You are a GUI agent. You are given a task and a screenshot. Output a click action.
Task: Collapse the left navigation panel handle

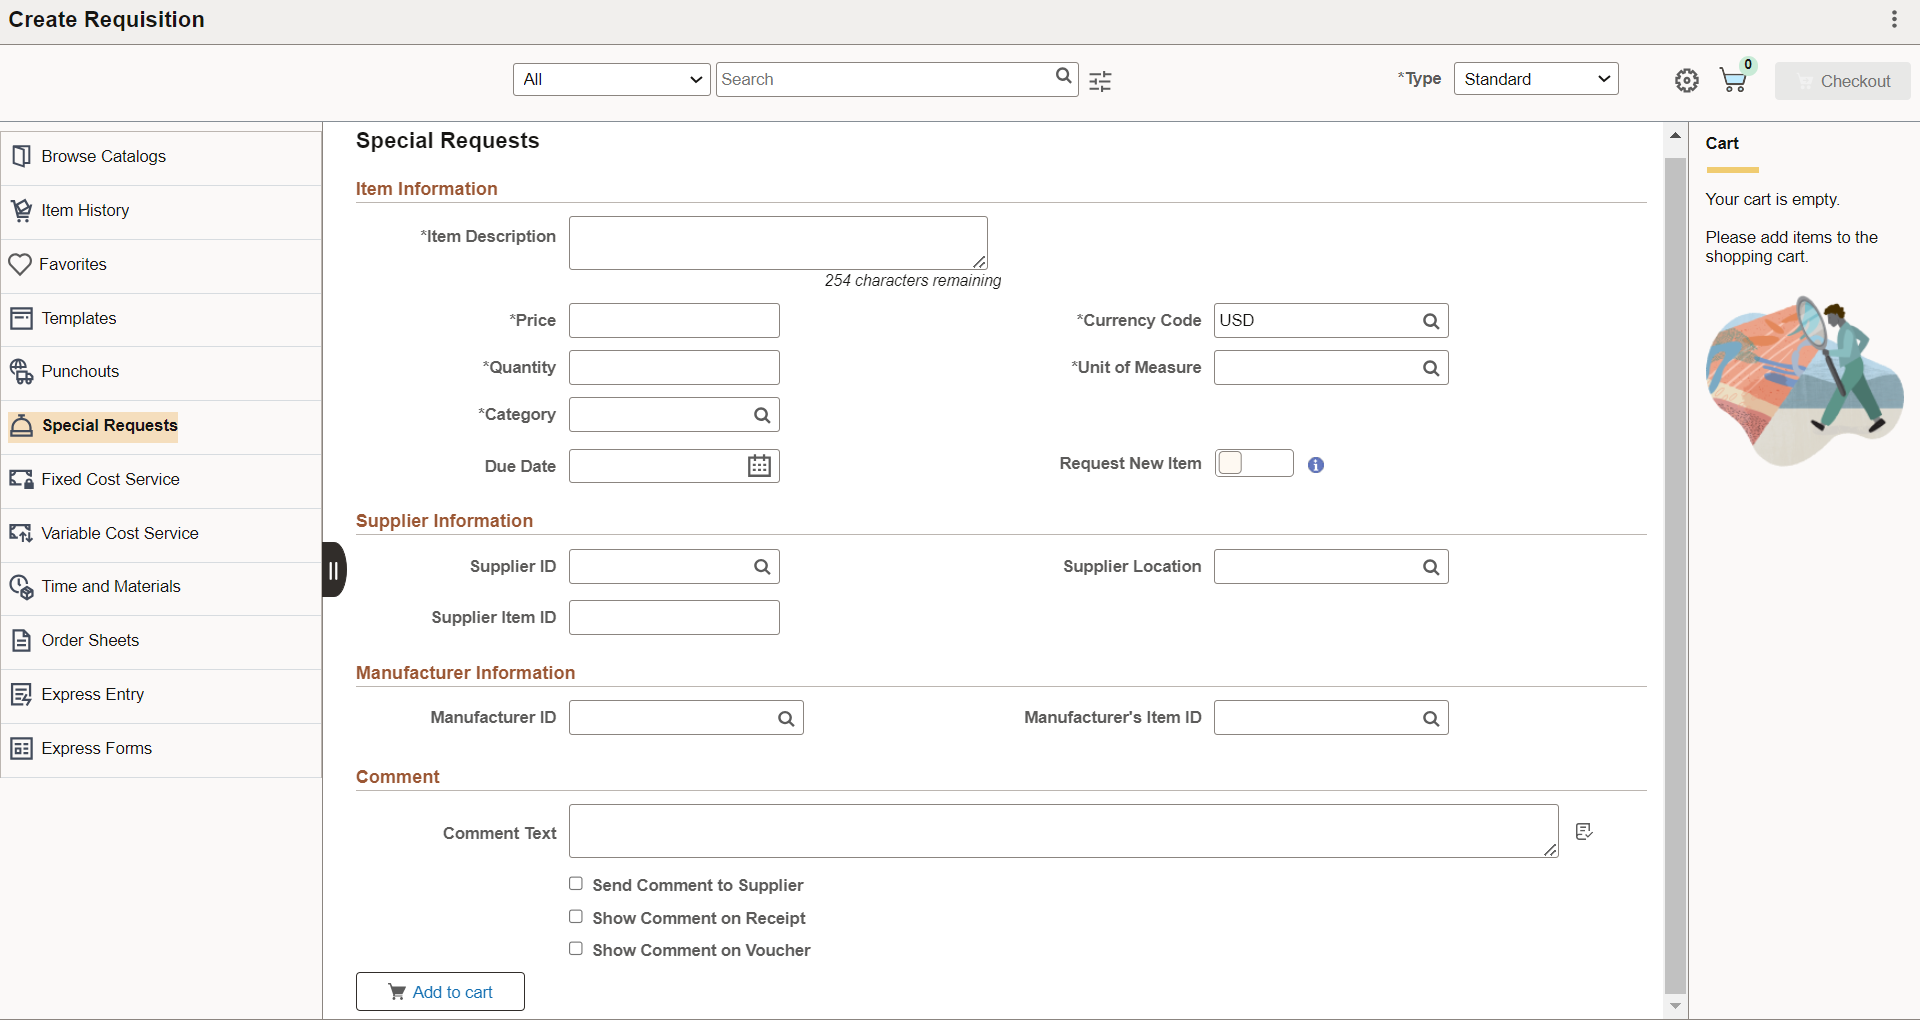point(334,570)
